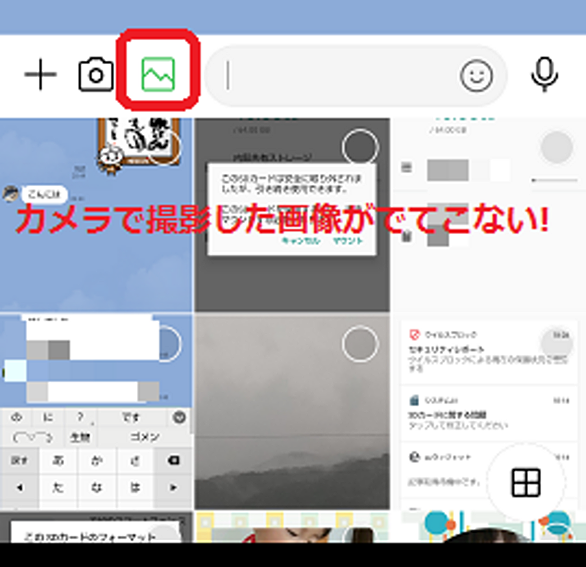
Task: Open the camera to take a photo
Action: click(x=96, y=74)
